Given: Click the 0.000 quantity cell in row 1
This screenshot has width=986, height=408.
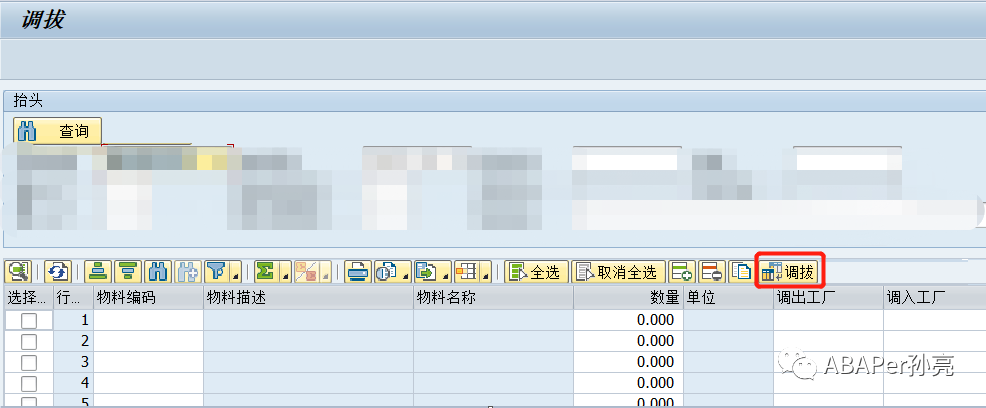Looking at the screenshot, I should tap(628, 320).
